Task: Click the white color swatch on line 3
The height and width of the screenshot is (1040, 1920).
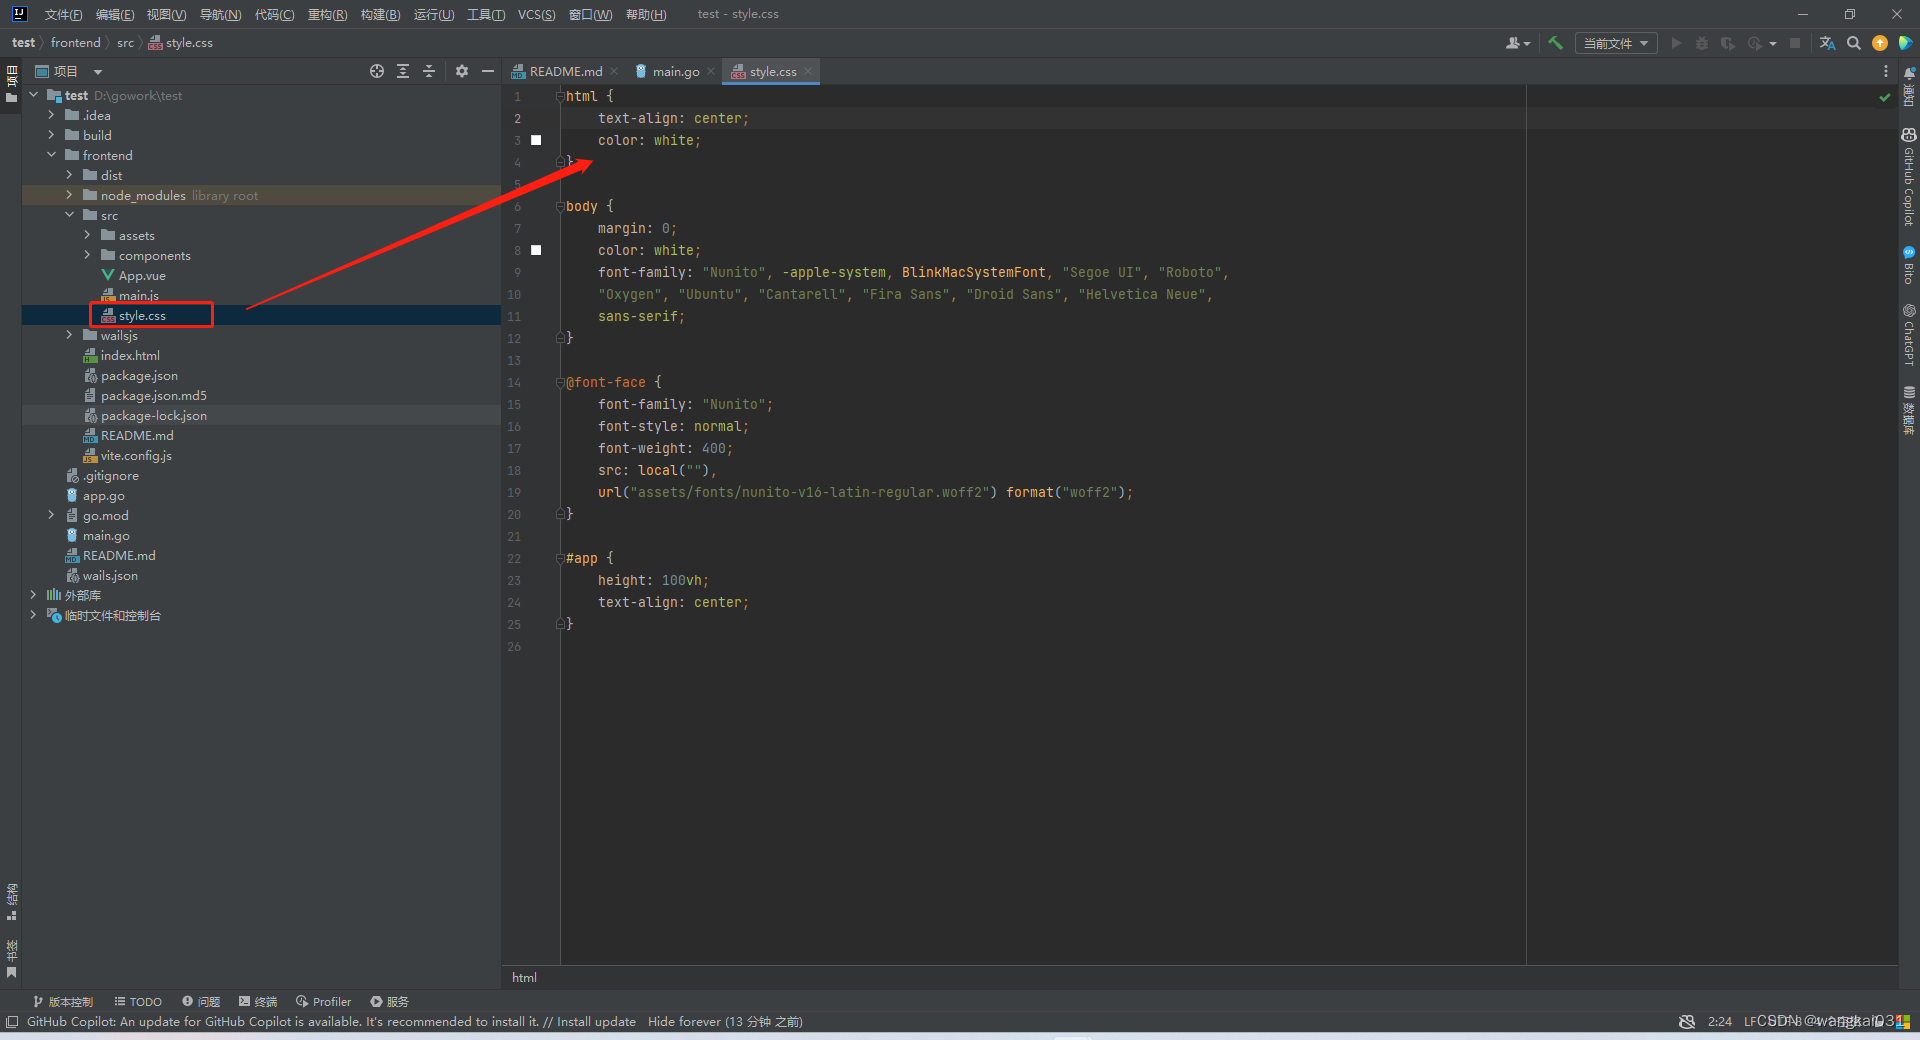Action: point(536,140)
